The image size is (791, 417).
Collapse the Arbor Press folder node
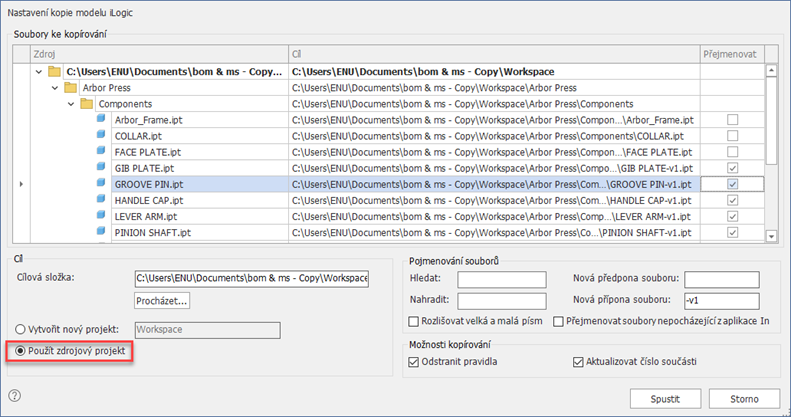coord(54,88)
